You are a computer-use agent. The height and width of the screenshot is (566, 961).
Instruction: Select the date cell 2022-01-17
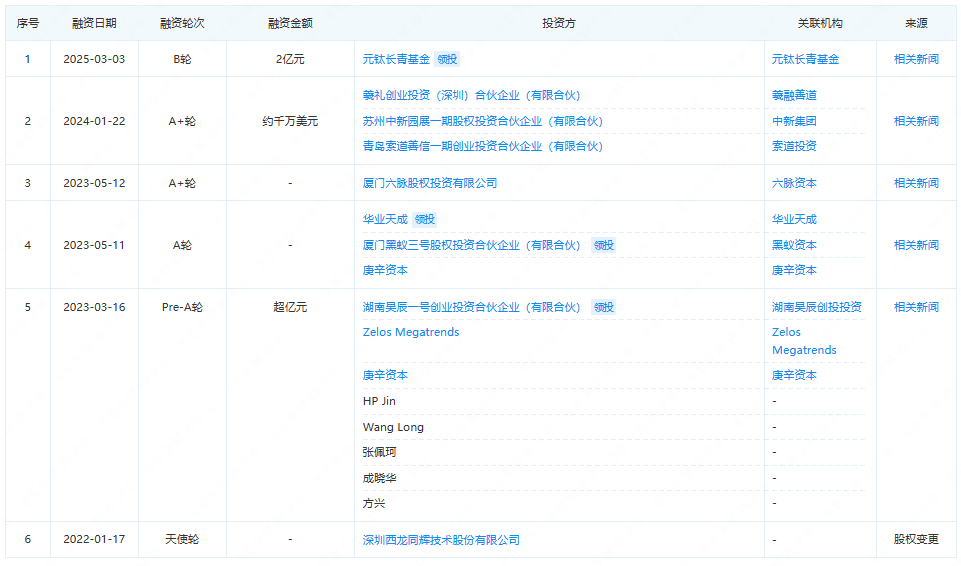pyautogui.click(x=94, y=539)
